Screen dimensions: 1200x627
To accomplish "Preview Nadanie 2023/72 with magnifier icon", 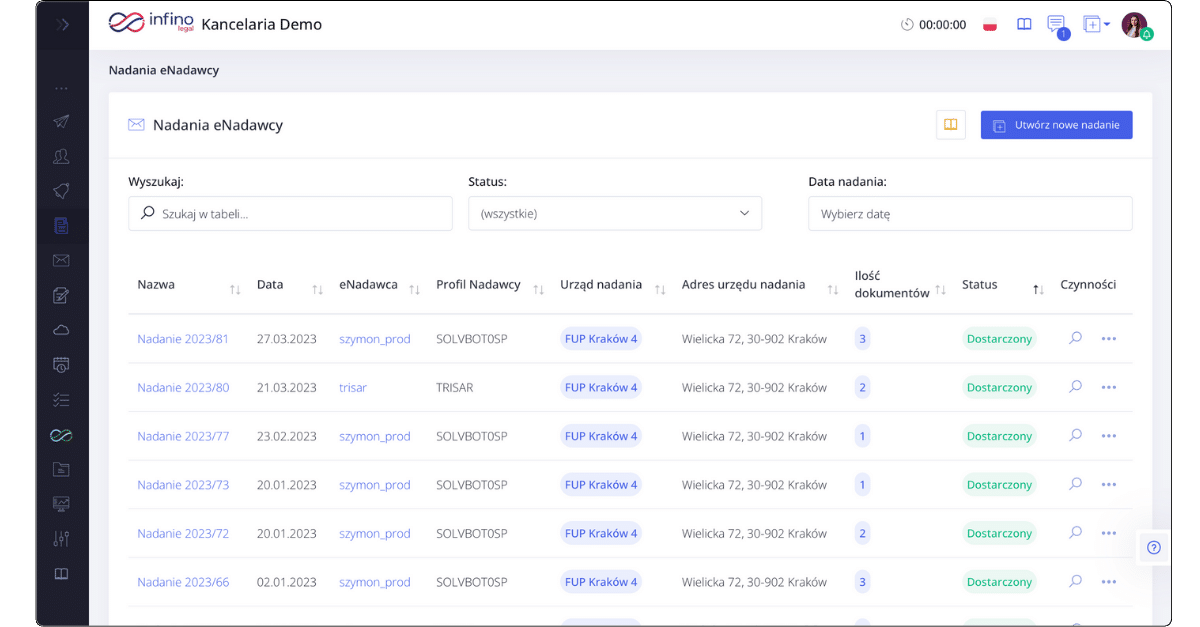I will [1075, 533].
